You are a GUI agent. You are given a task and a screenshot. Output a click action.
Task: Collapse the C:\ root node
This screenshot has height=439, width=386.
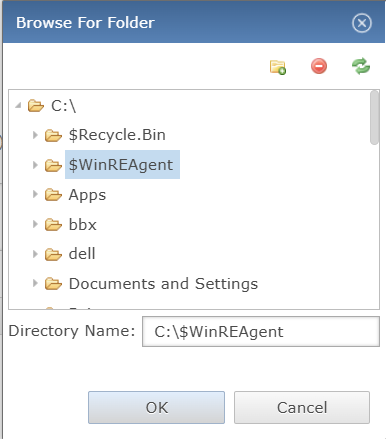[18, 106]
